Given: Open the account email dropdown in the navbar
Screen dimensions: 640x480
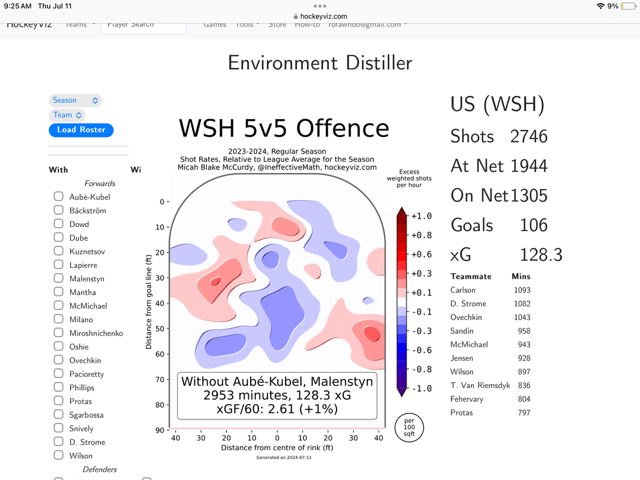Looking at the screenshot, I should pyautogui.click(x=367, y=24).
